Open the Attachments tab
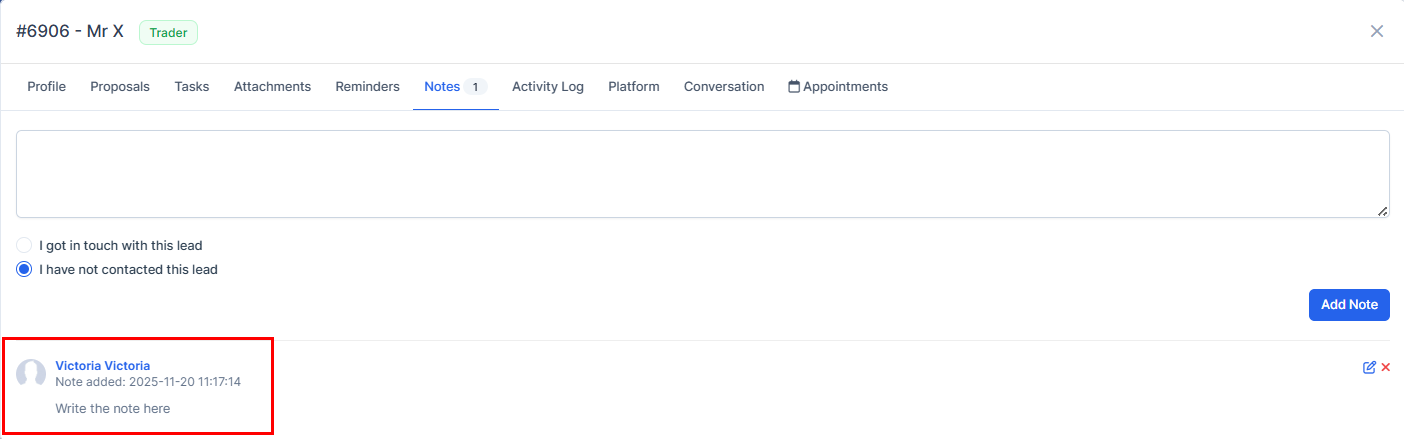The width and height of the screenshot is (1404, 439). click(x=272, y=87)
